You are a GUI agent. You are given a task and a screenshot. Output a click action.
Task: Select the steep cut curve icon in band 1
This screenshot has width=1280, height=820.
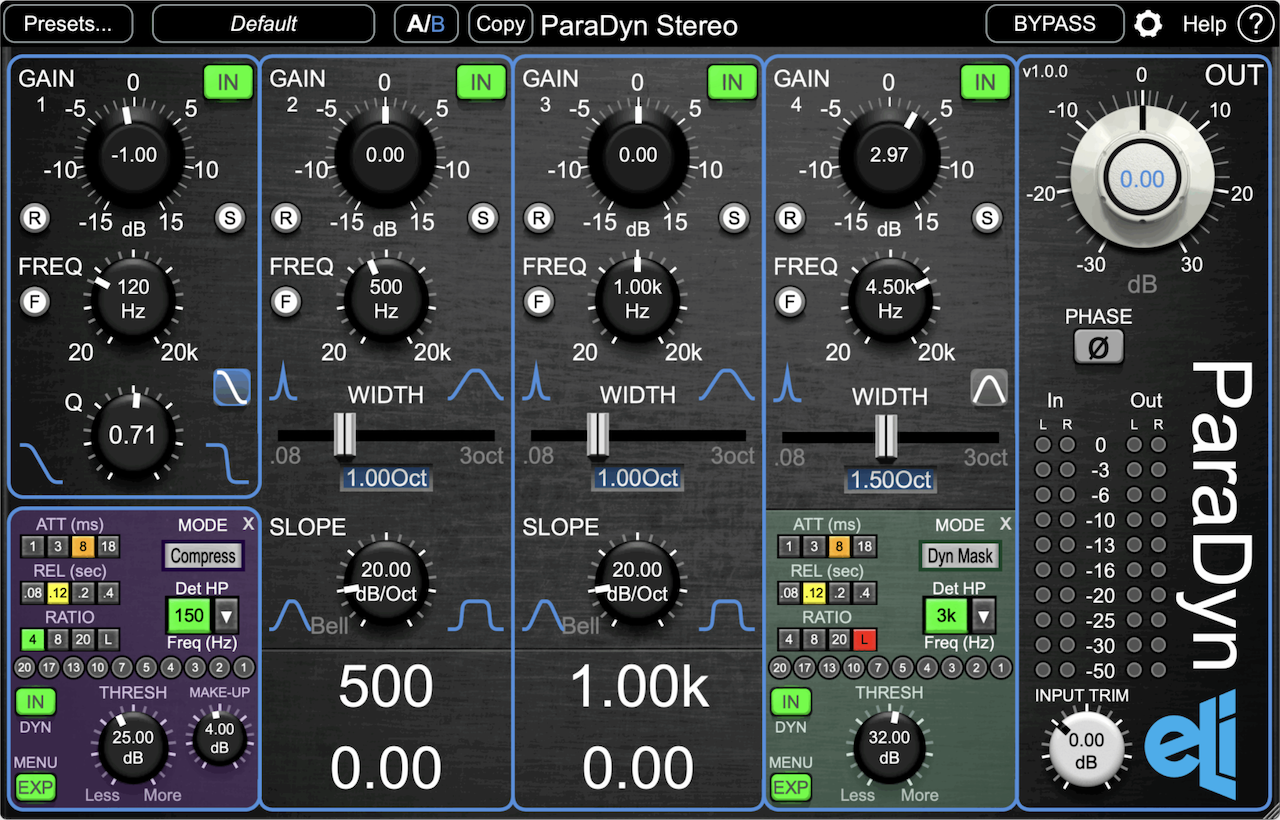tap(226, 463)
